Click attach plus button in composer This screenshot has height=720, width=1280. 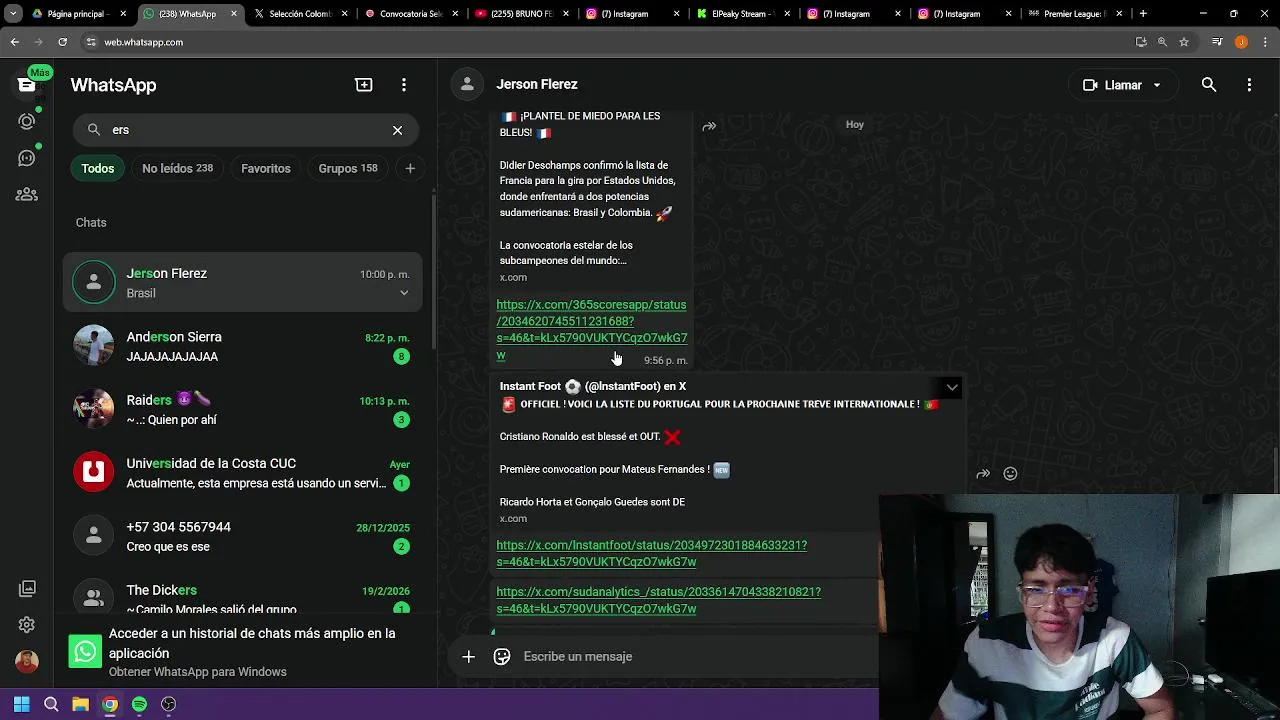tap(468, 656)
